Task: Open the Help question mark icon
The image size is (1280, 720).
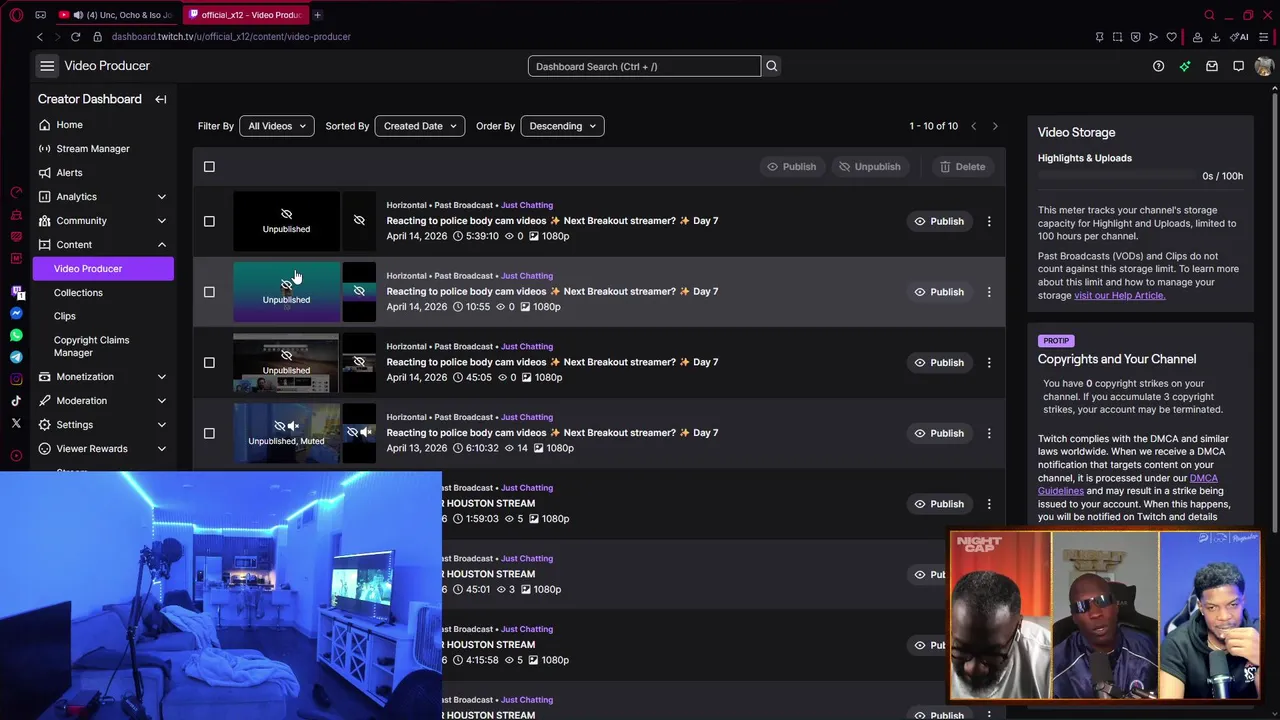Action: (1158, 66)
